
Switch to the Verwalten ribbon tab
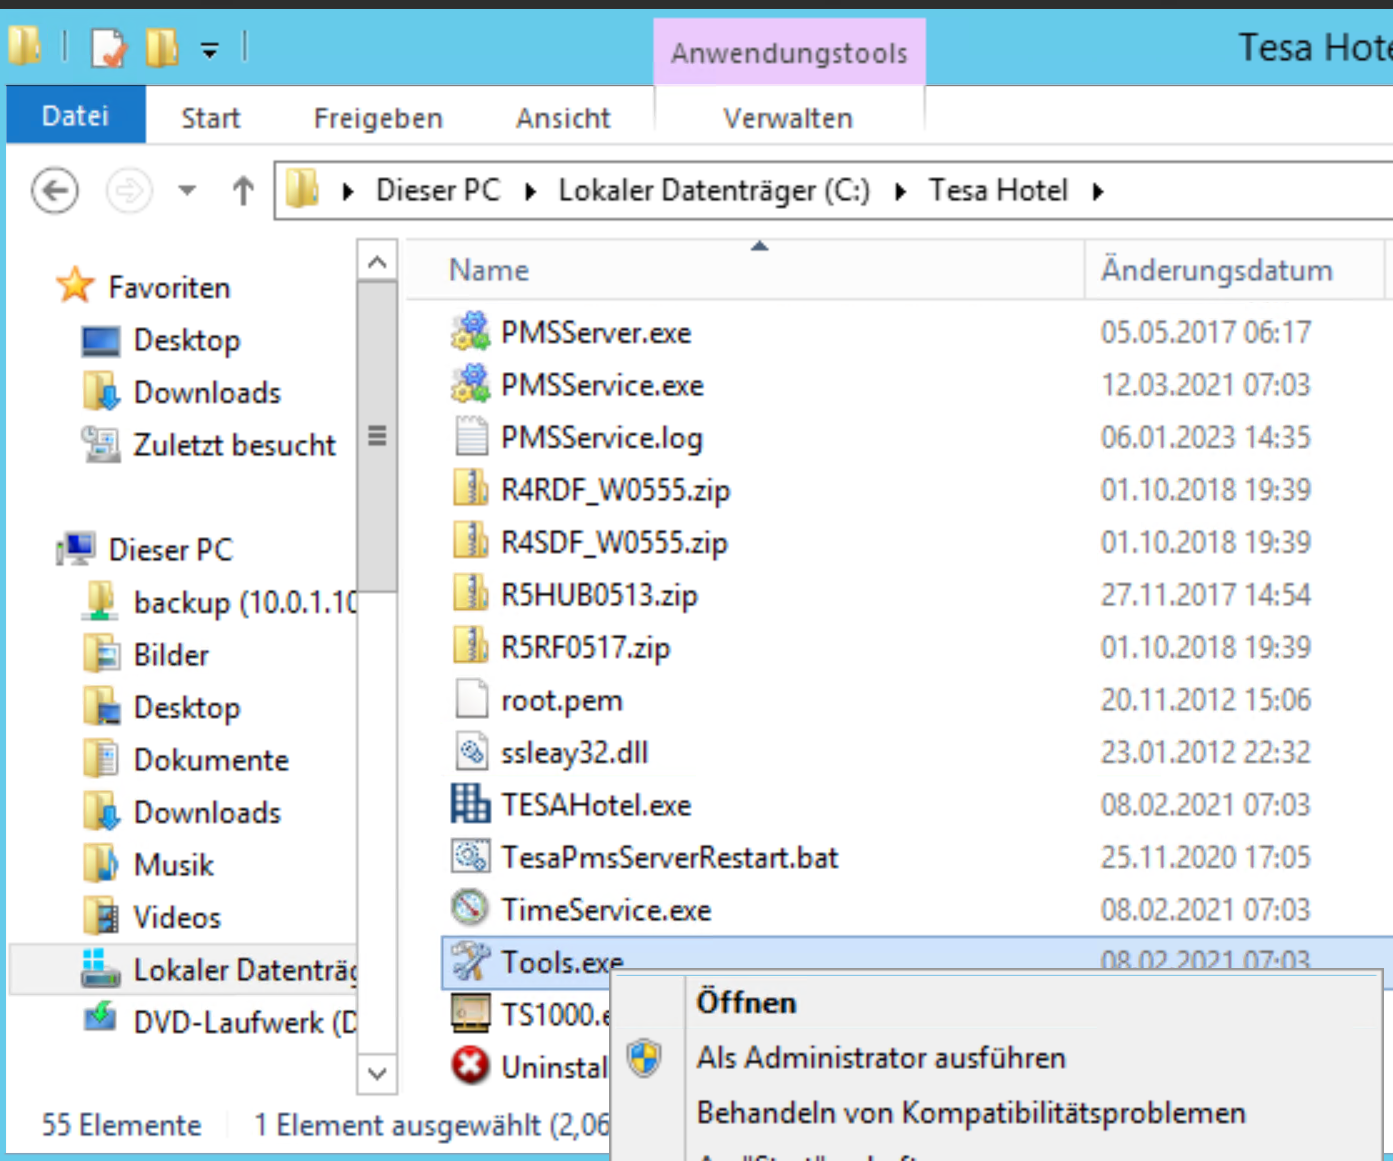tap(788, 118)
